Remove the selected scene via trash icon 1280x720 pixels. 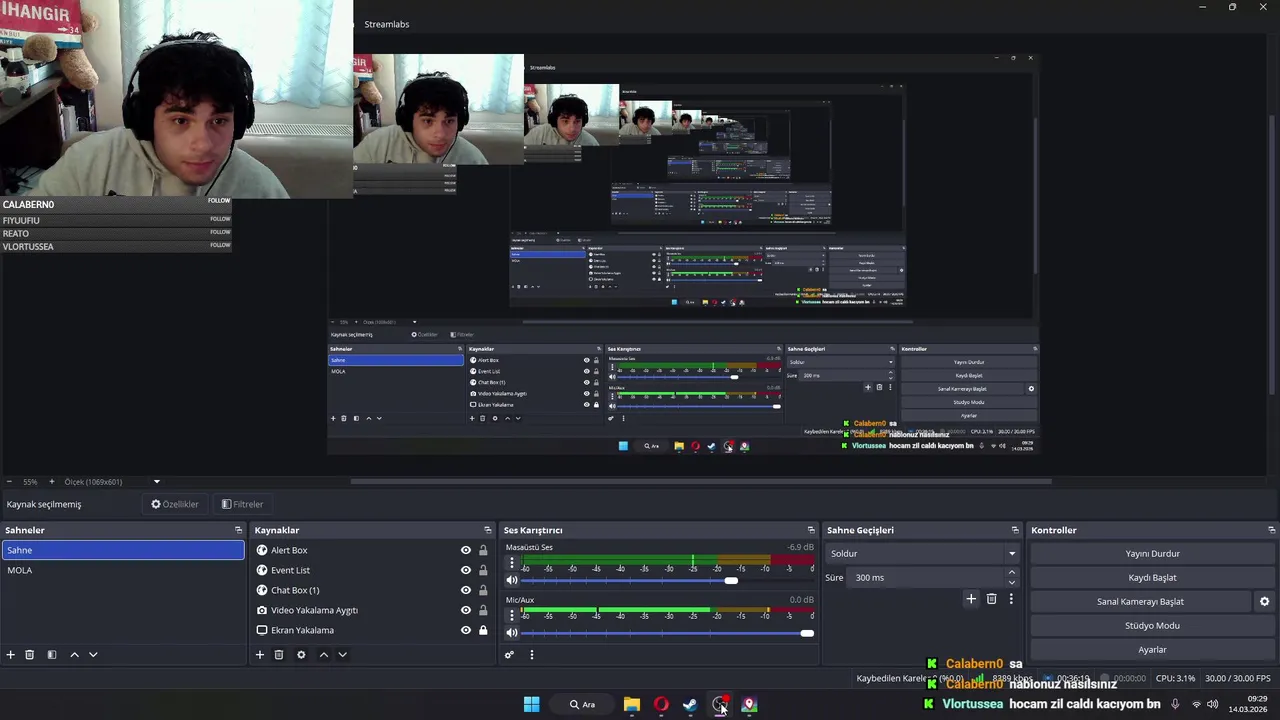[30, 655]
